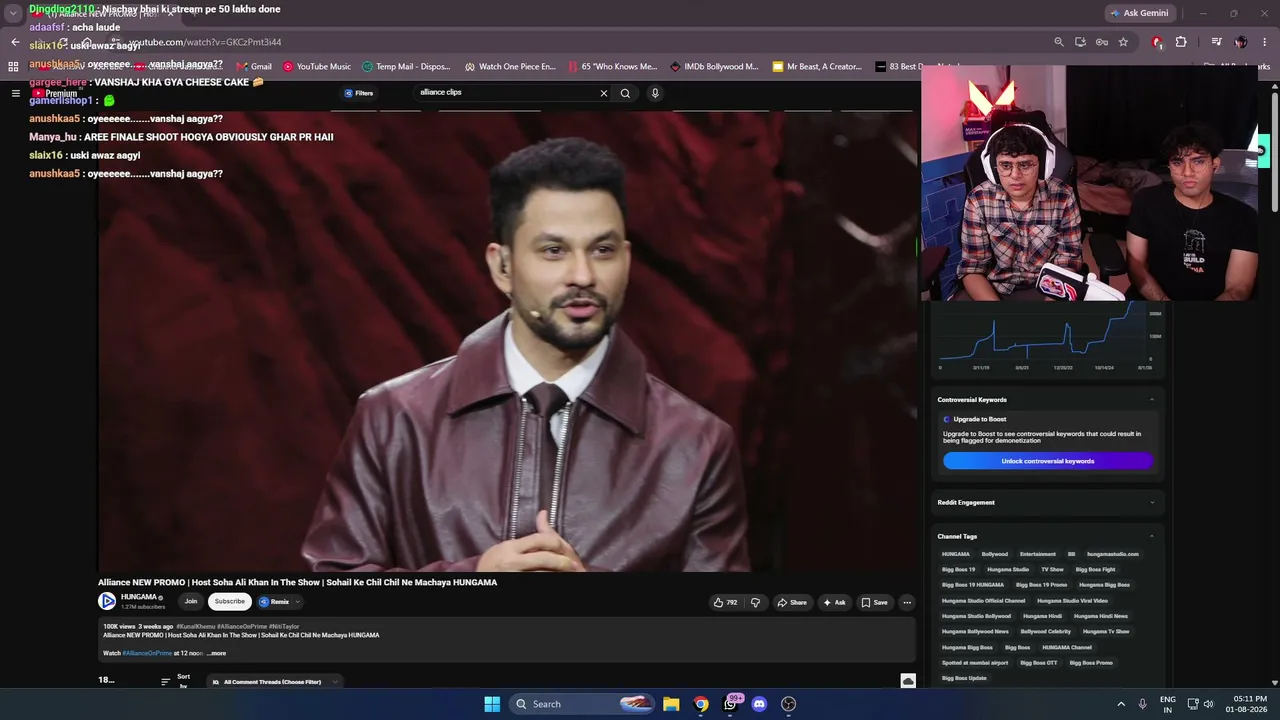Open the taskbar clock and calendar

pyautogui.click(x=1245, y=704)
